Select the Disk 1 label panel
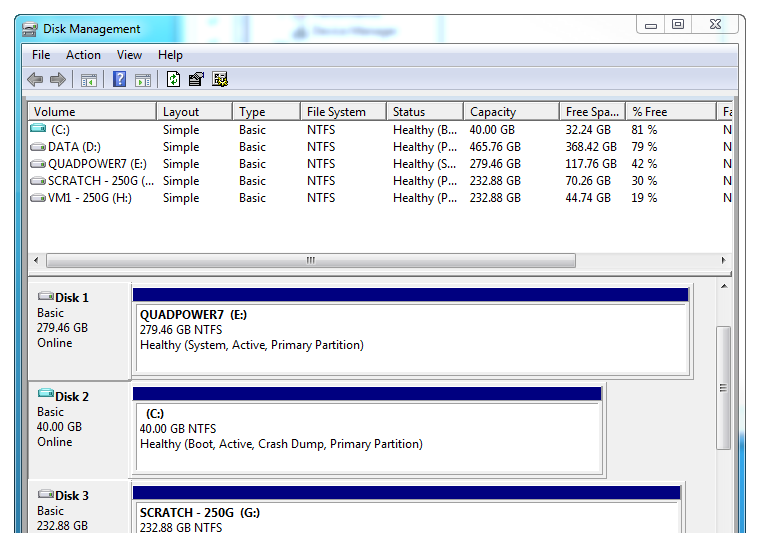The height and width of the screenshot is (533, 764). [x=79, y=331]
